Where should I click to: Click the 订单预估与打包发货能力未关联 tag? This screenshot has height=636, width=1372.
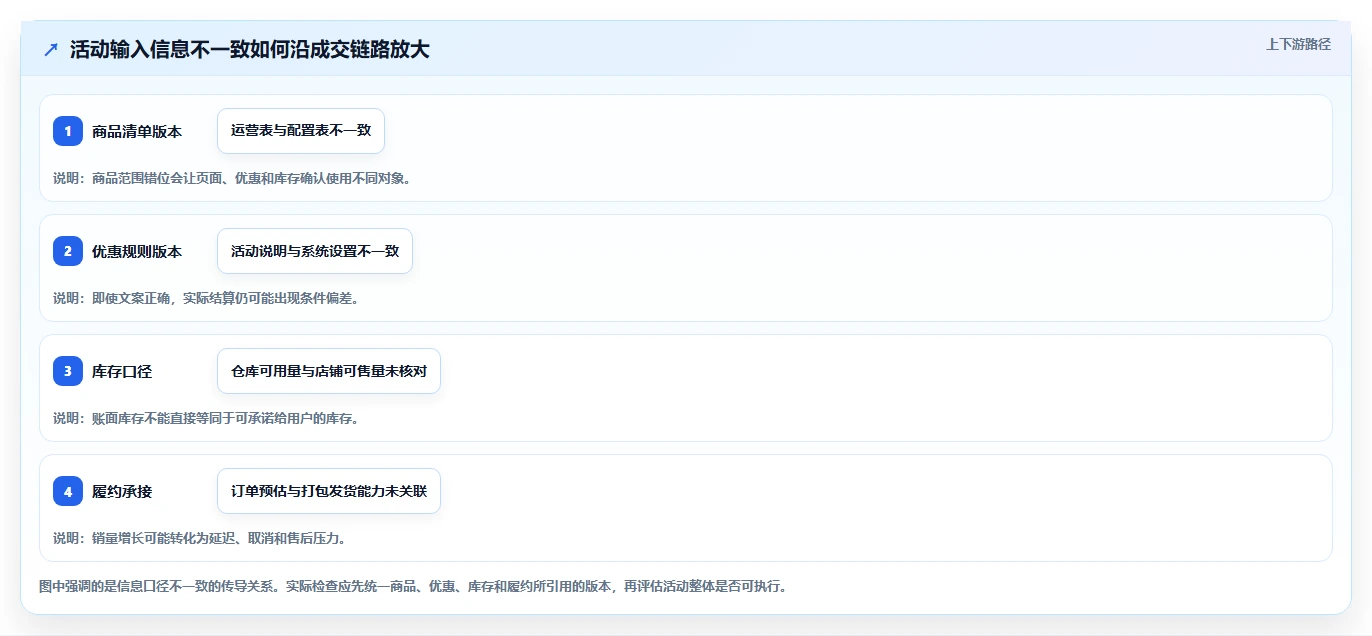(329, 491)
